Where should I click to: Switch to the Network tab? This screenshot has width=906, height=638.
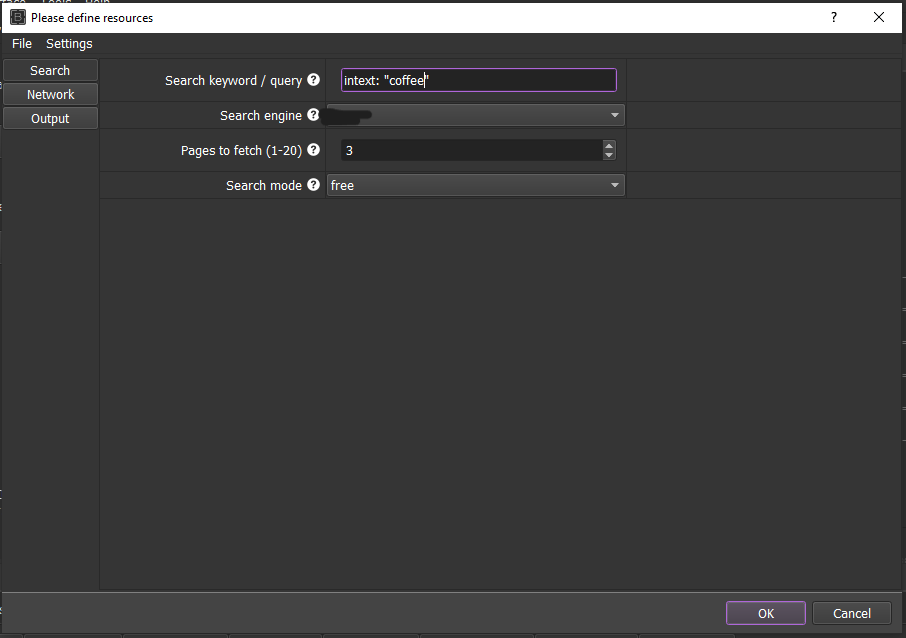point(50,94)
